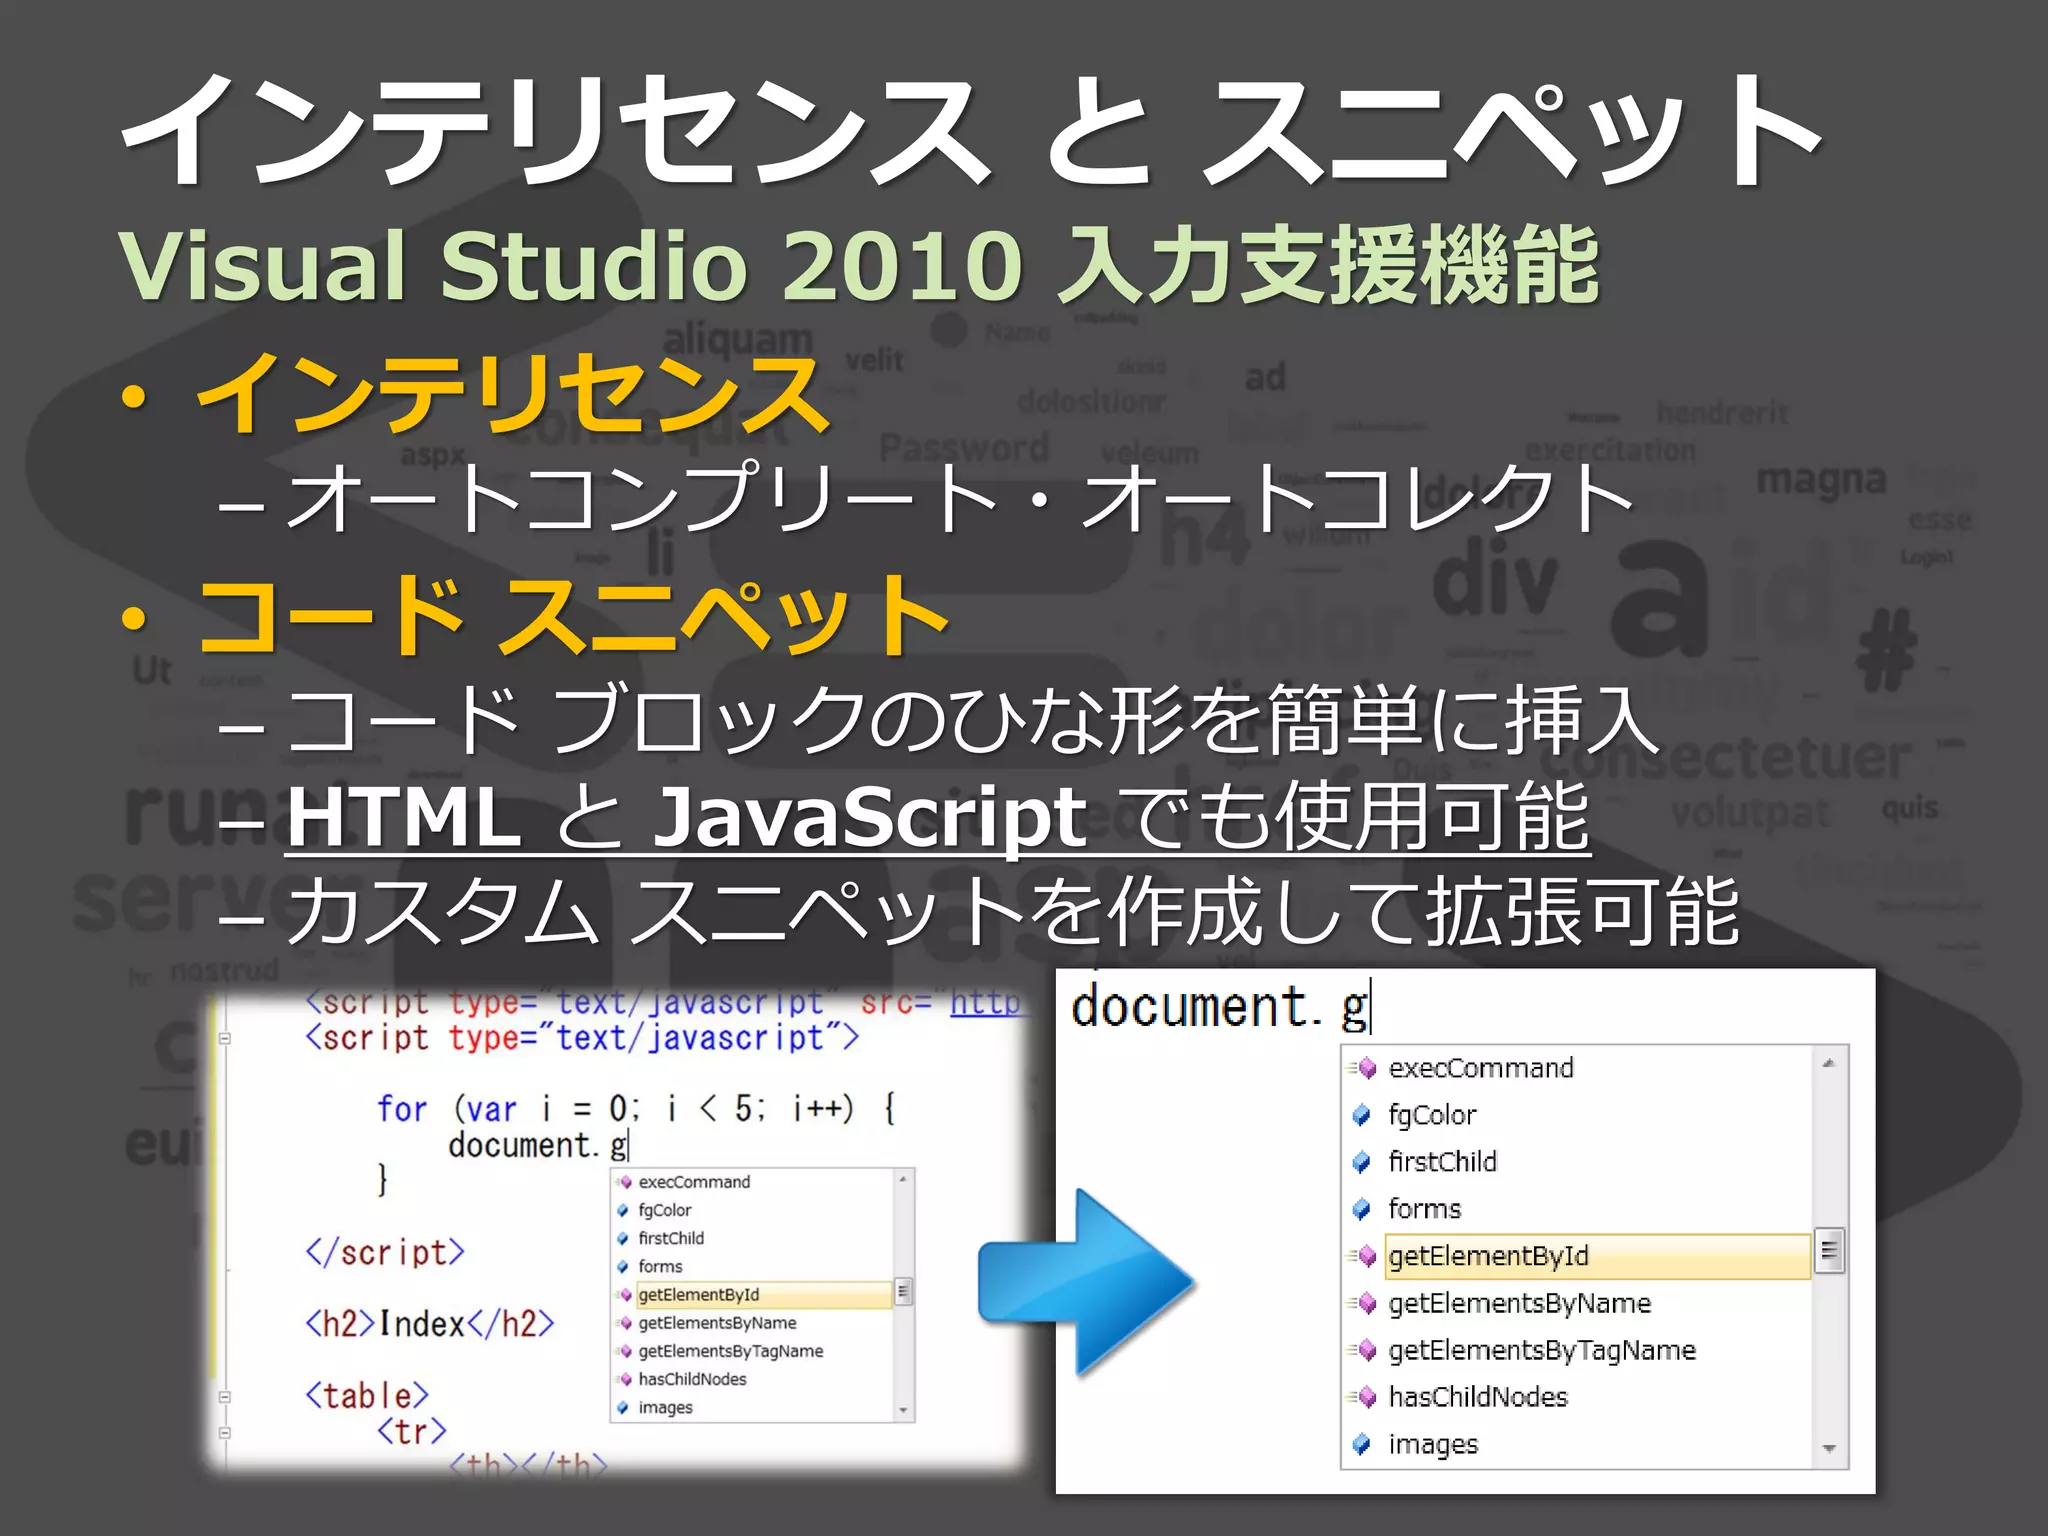Click the '<tr>' tag in the editor
2048x1536 pixels.
412,1431
